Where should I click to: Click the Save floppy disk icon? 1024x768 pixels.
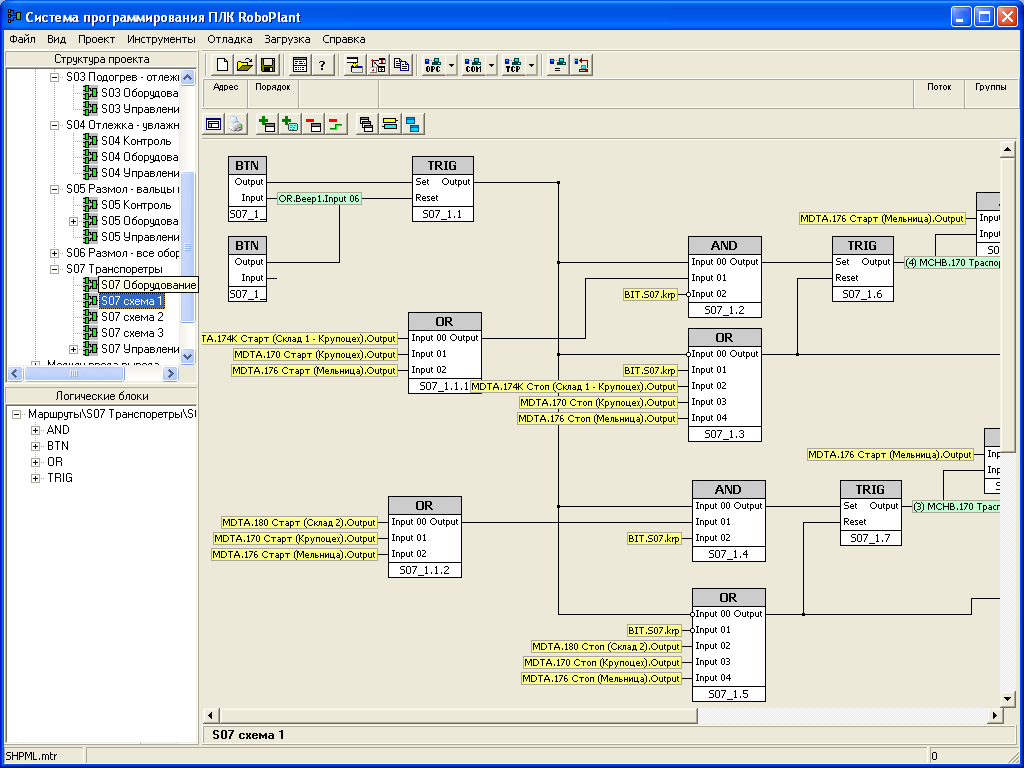[x=268, y=65]
